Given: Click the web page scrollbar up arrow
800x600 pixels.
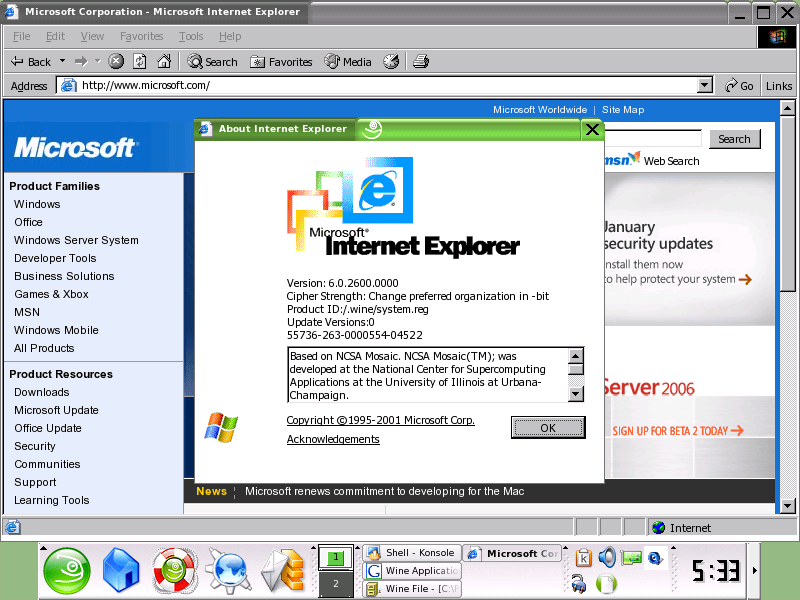Looking at the screenshot, I should point(787,108).
